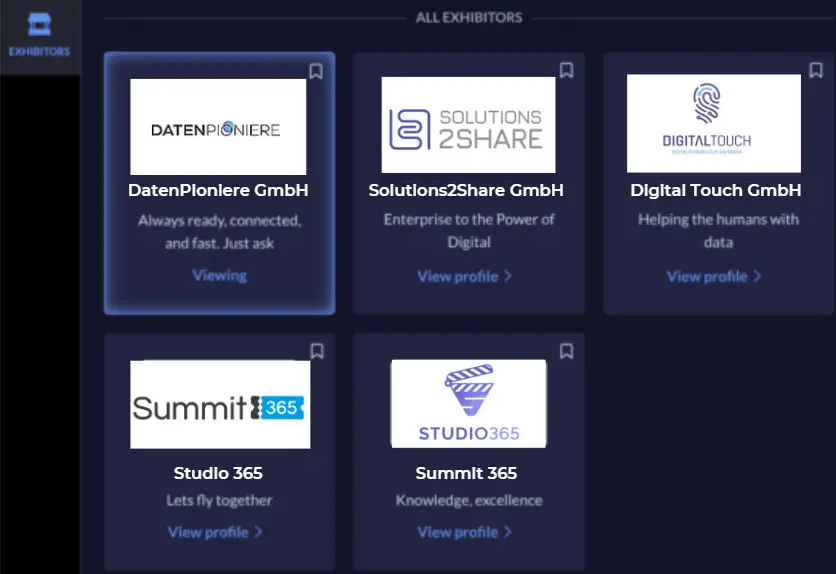Viewport: 836px width, 574px height.
Task: Click 'Enterprise to the Power of Digital' tagline
Action: click(x=469, y=231)
